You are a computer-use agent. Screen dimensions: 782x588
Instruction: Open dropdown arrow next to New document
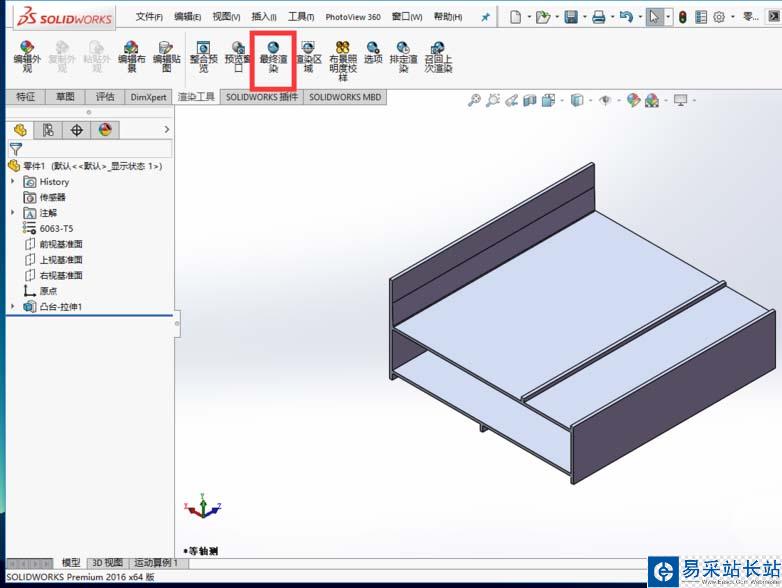tap(529, 17)
